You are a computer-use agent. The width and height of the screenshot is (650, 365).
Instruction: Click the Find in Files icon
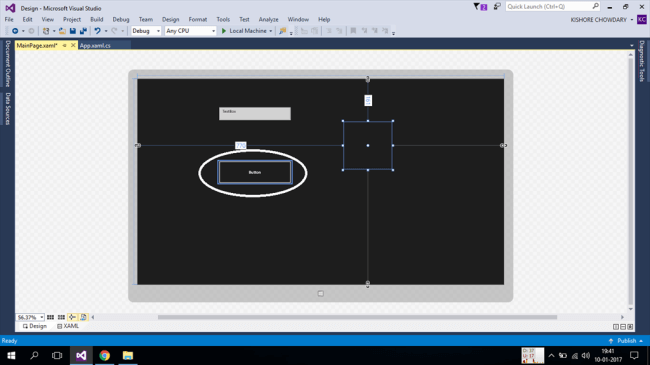282,31
